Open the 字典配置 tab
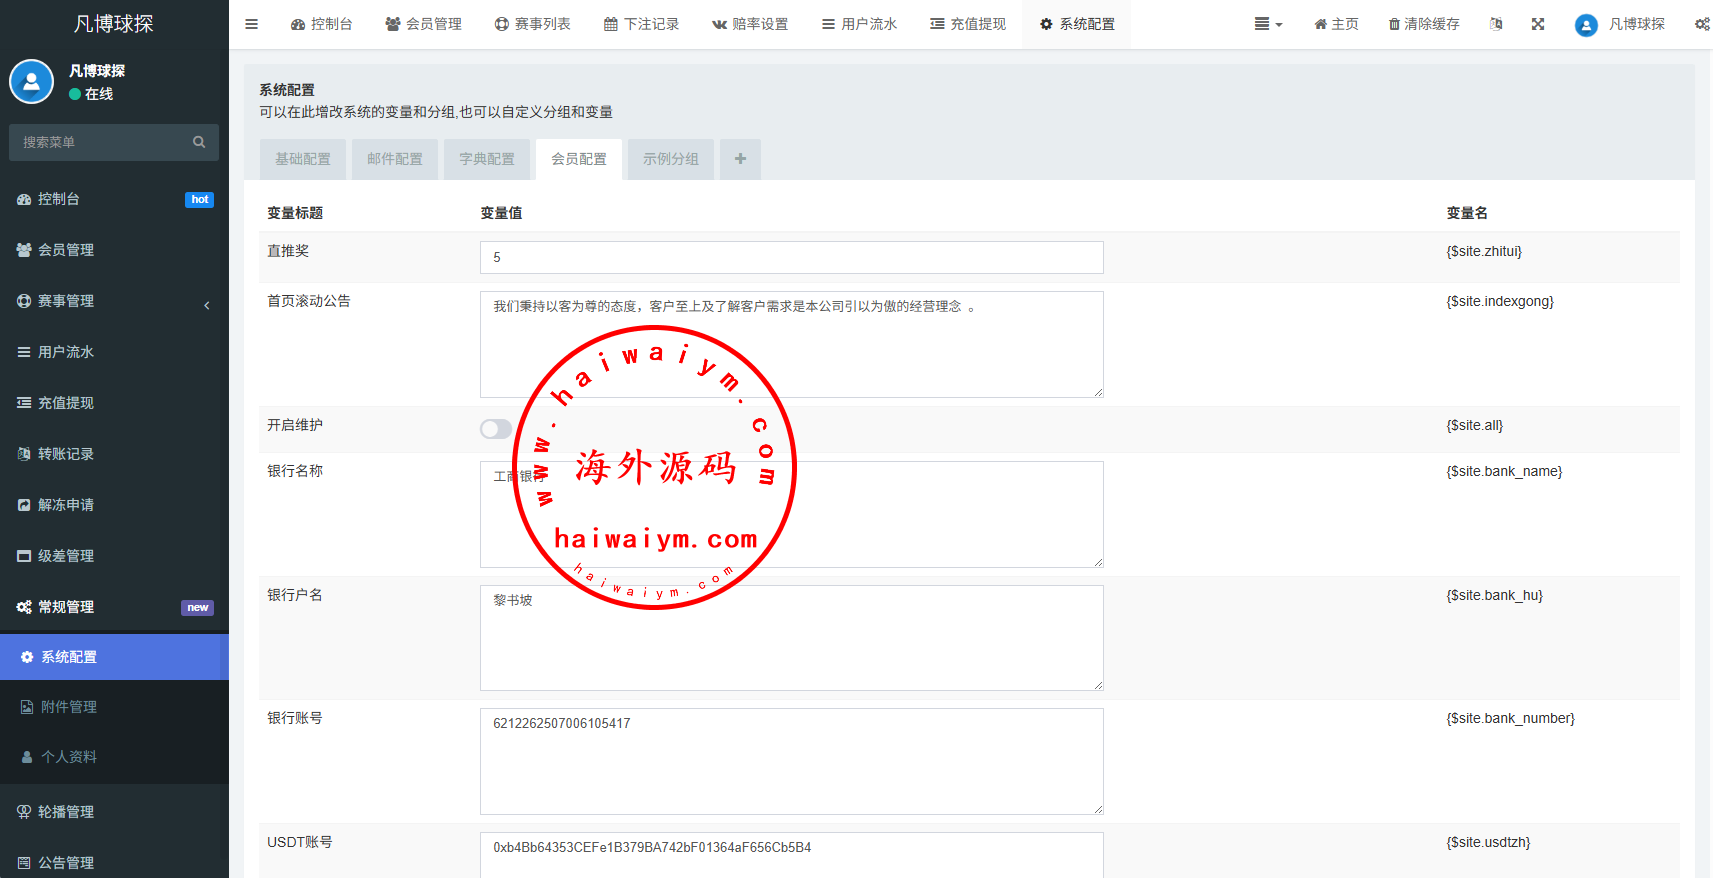Image resolution: width=1713 pixels, height=878 pixels. point(487,159)
